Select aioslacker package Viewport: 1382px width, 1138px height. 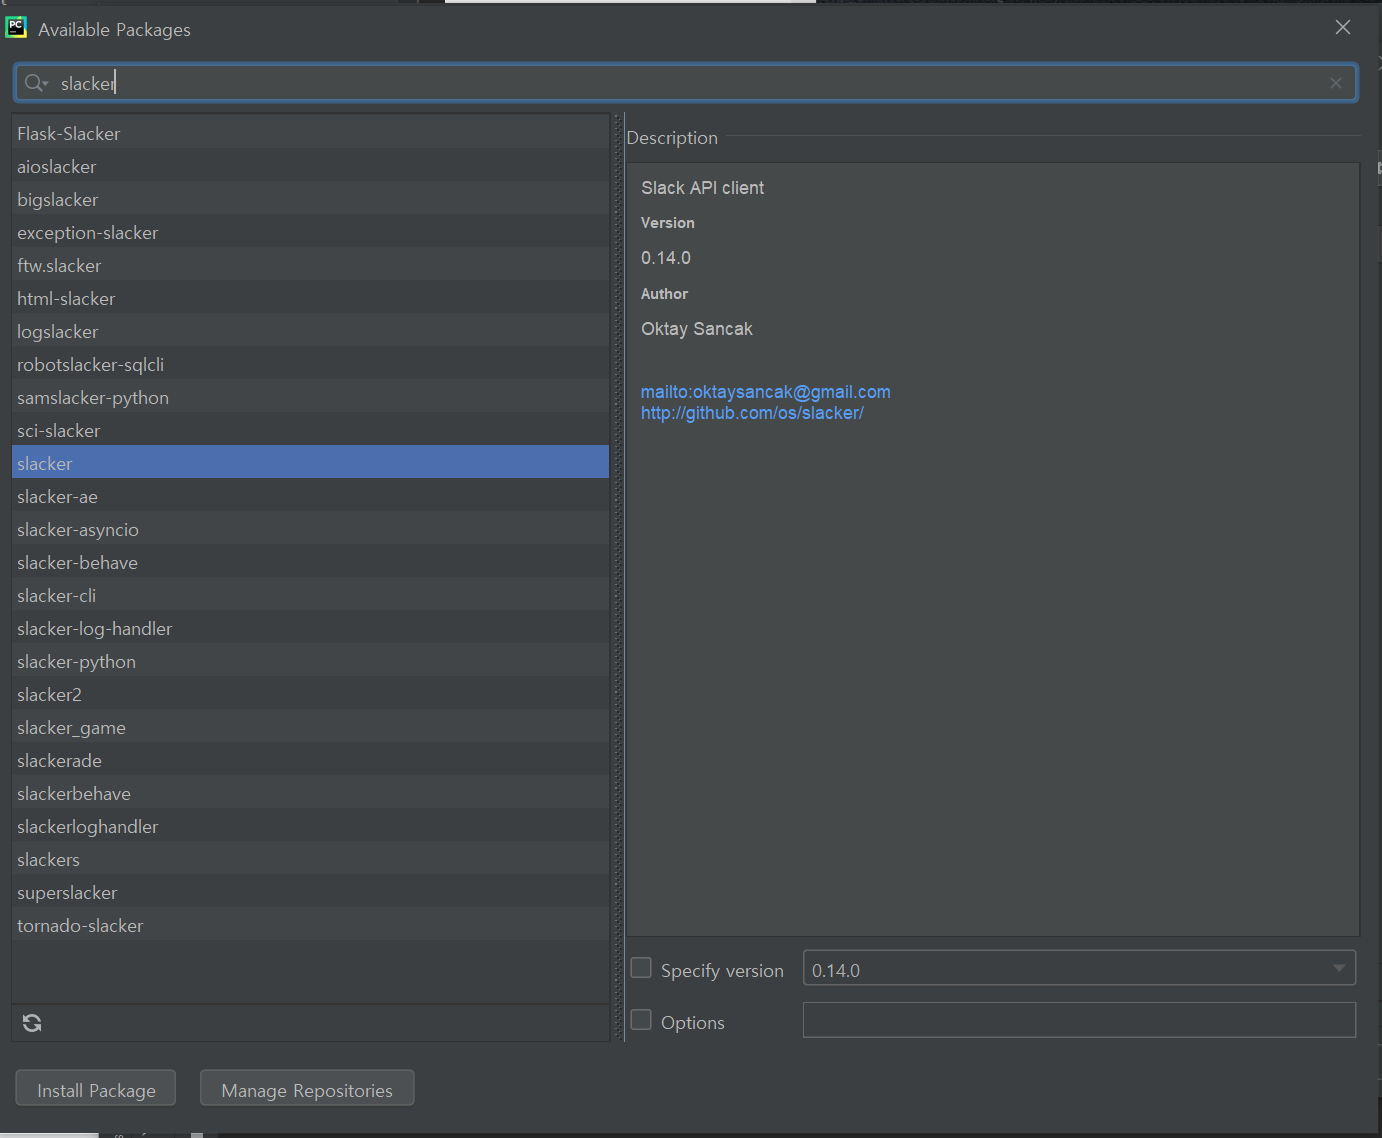click(x=310, y=166)
